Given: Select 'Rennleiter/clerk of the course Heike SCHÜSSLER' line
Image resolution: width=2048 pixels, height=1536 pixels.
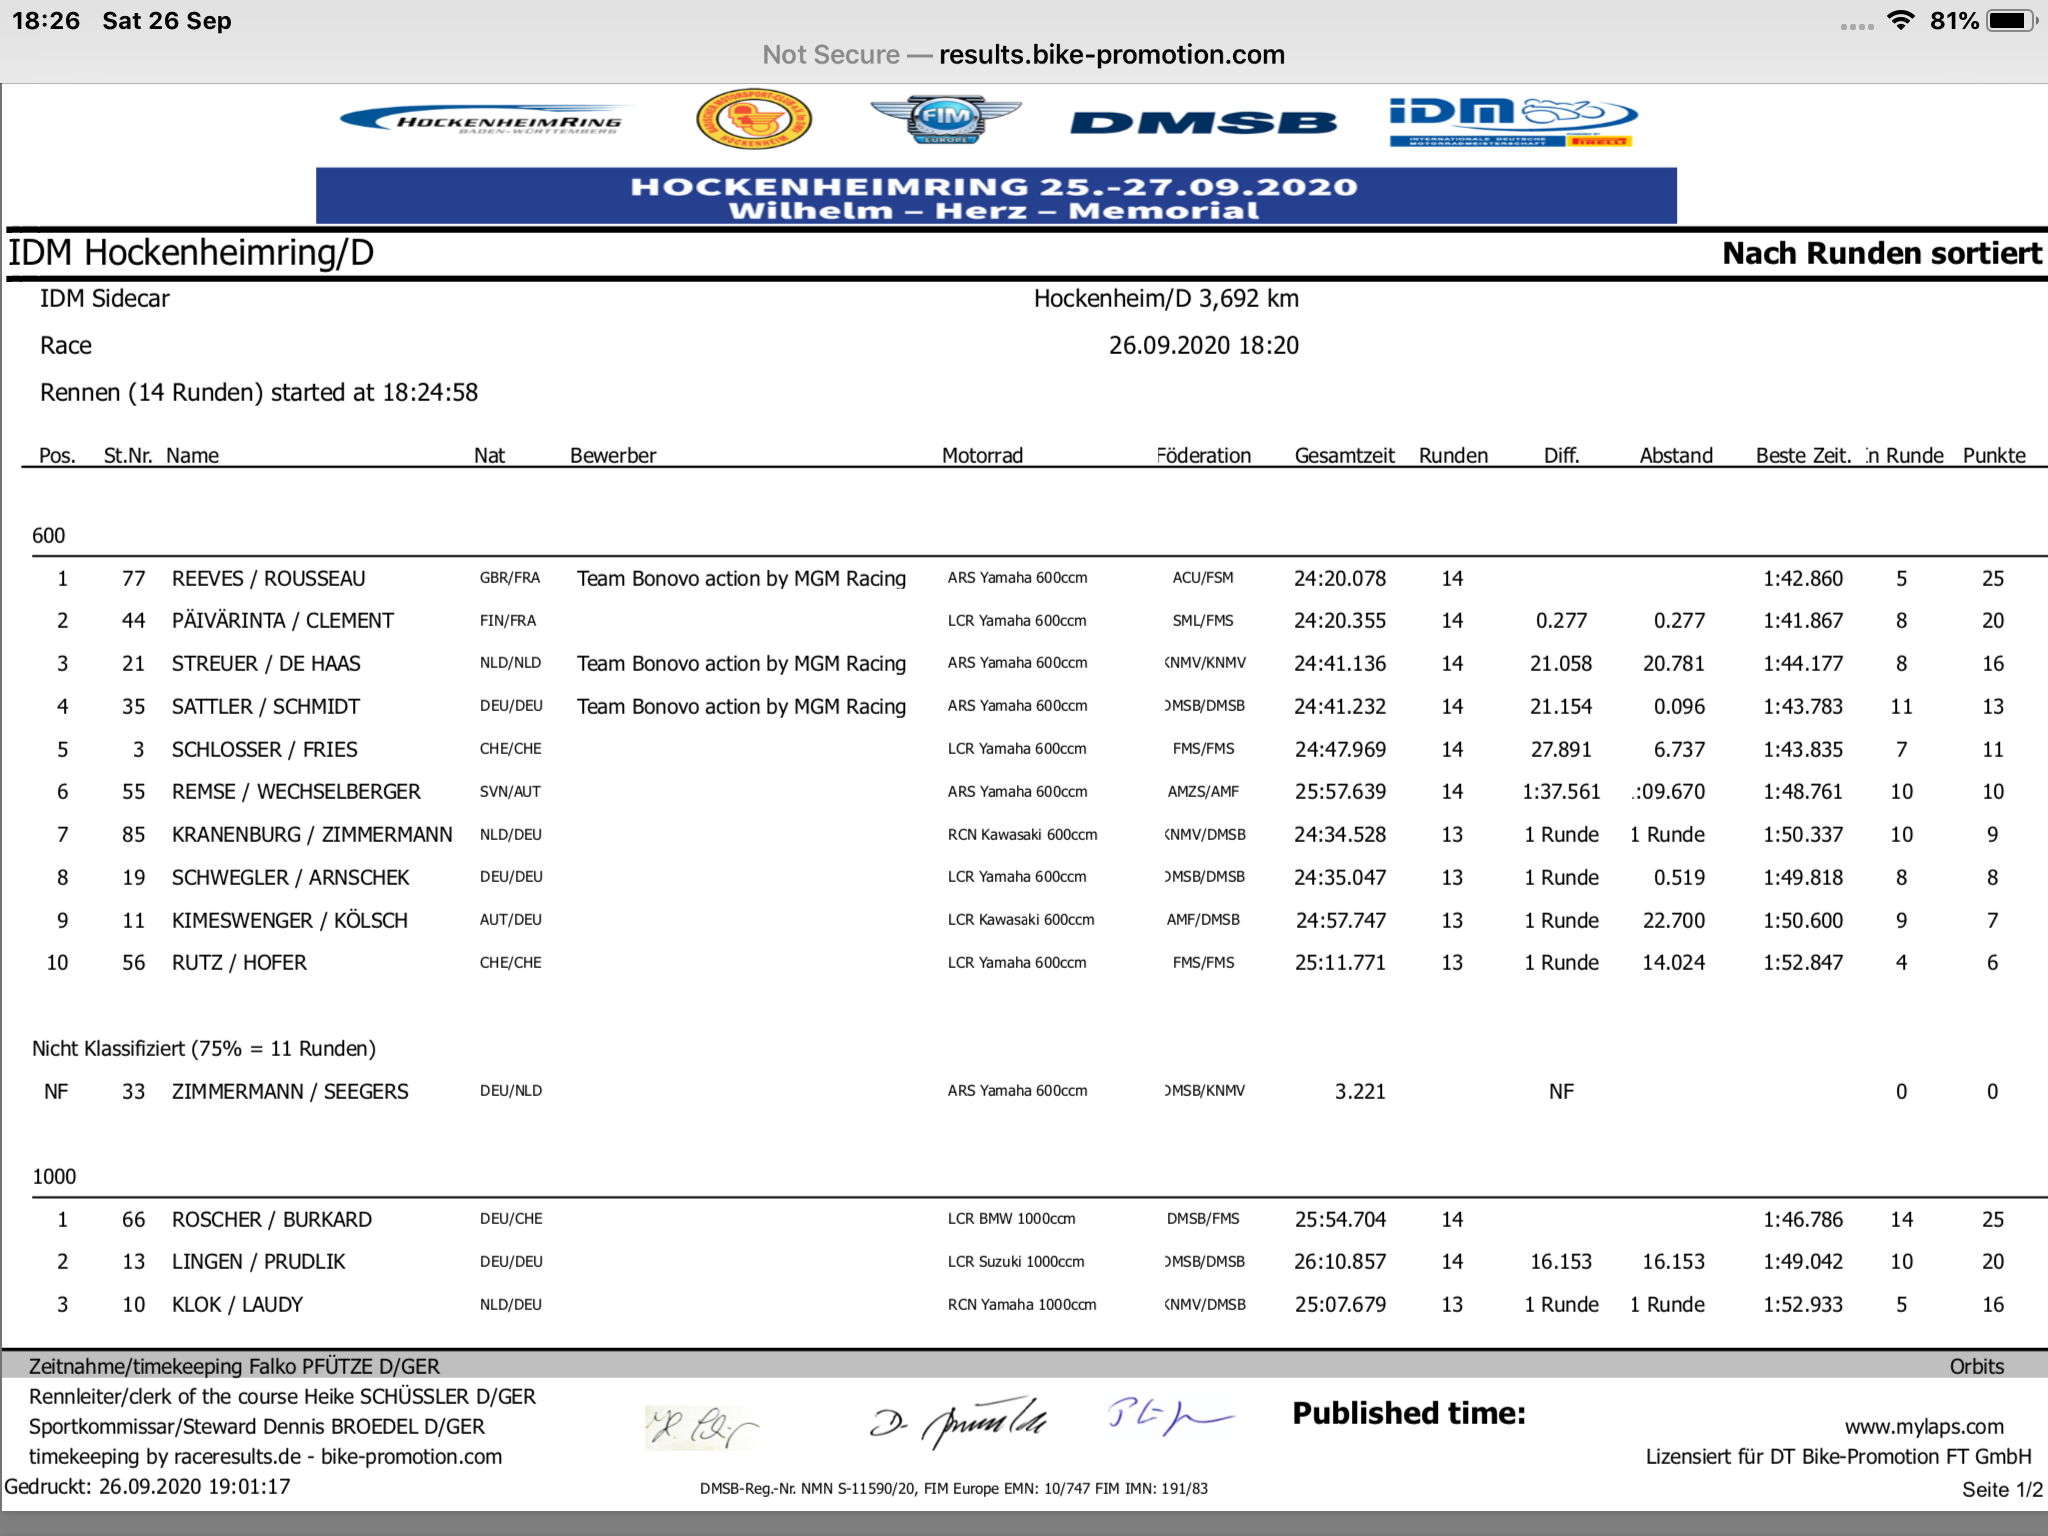Looking at the screenshot, I should point(282,1396).
